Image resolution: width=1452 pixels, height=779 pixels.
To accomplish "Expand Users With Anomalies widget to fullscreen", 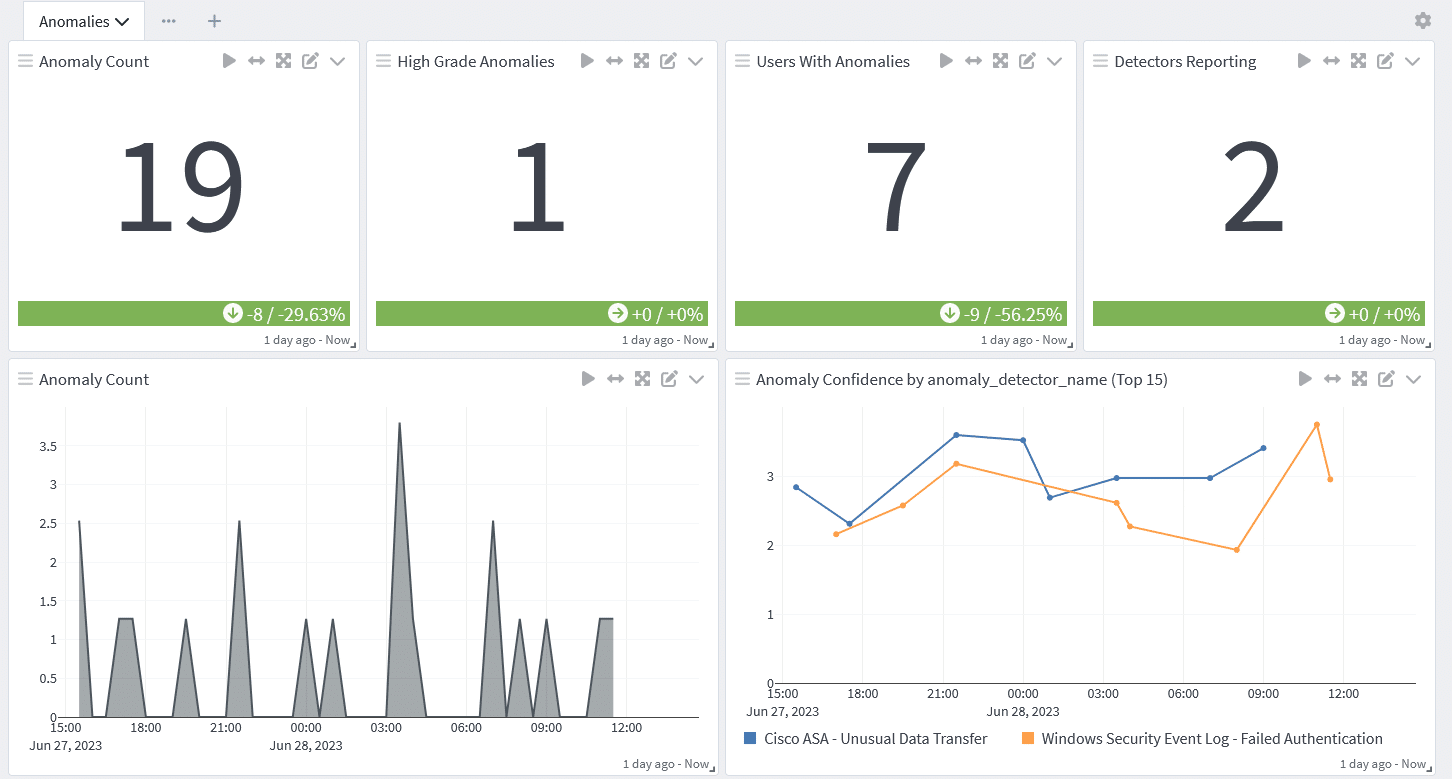I will (x=1000, y=61).
